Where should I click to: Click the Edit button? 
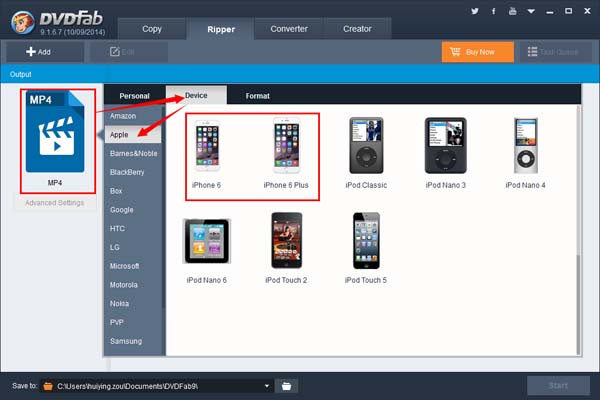pyautogui.click(x=129, y=52)
